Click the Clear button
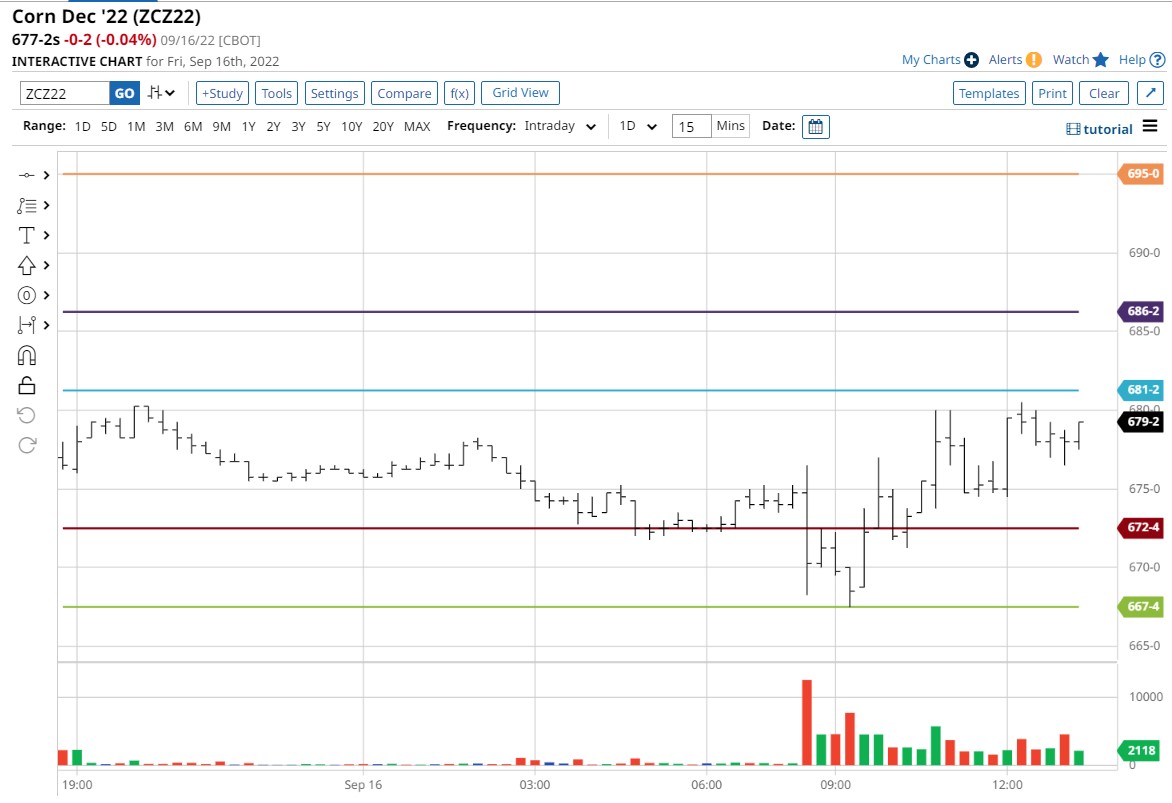The height and width of the screenshot is (803, 1172). coord(1104,93)
